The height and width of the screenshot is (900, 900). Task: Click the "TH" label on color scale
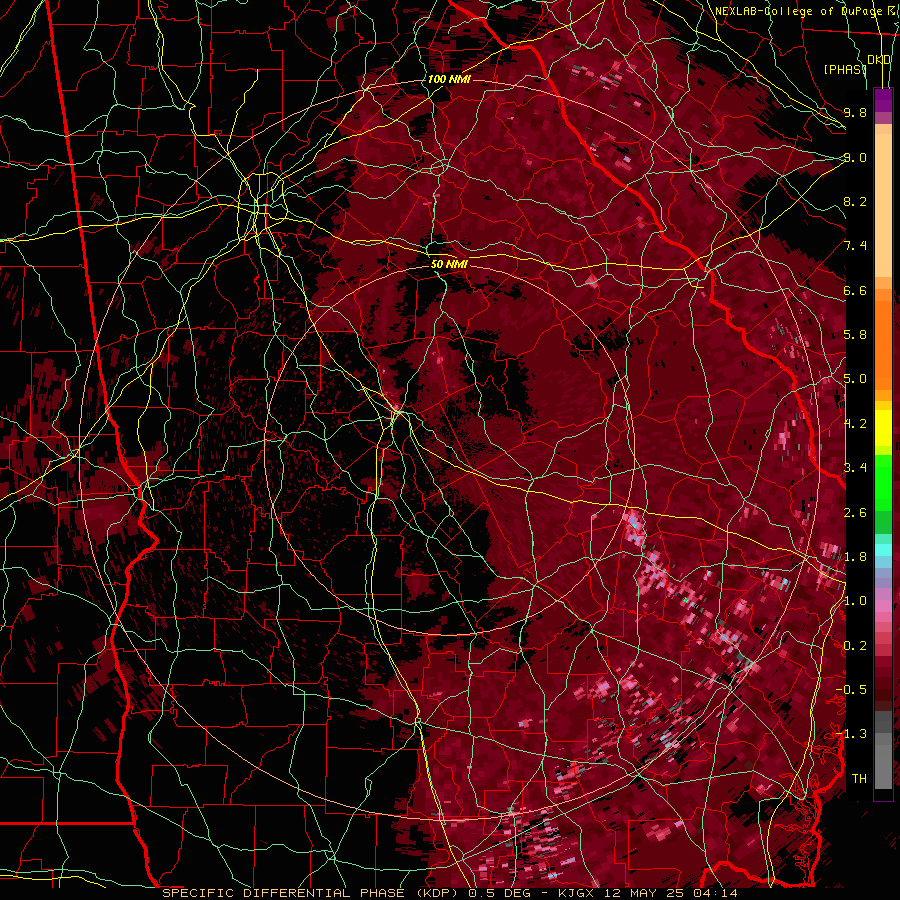[859, 778]
